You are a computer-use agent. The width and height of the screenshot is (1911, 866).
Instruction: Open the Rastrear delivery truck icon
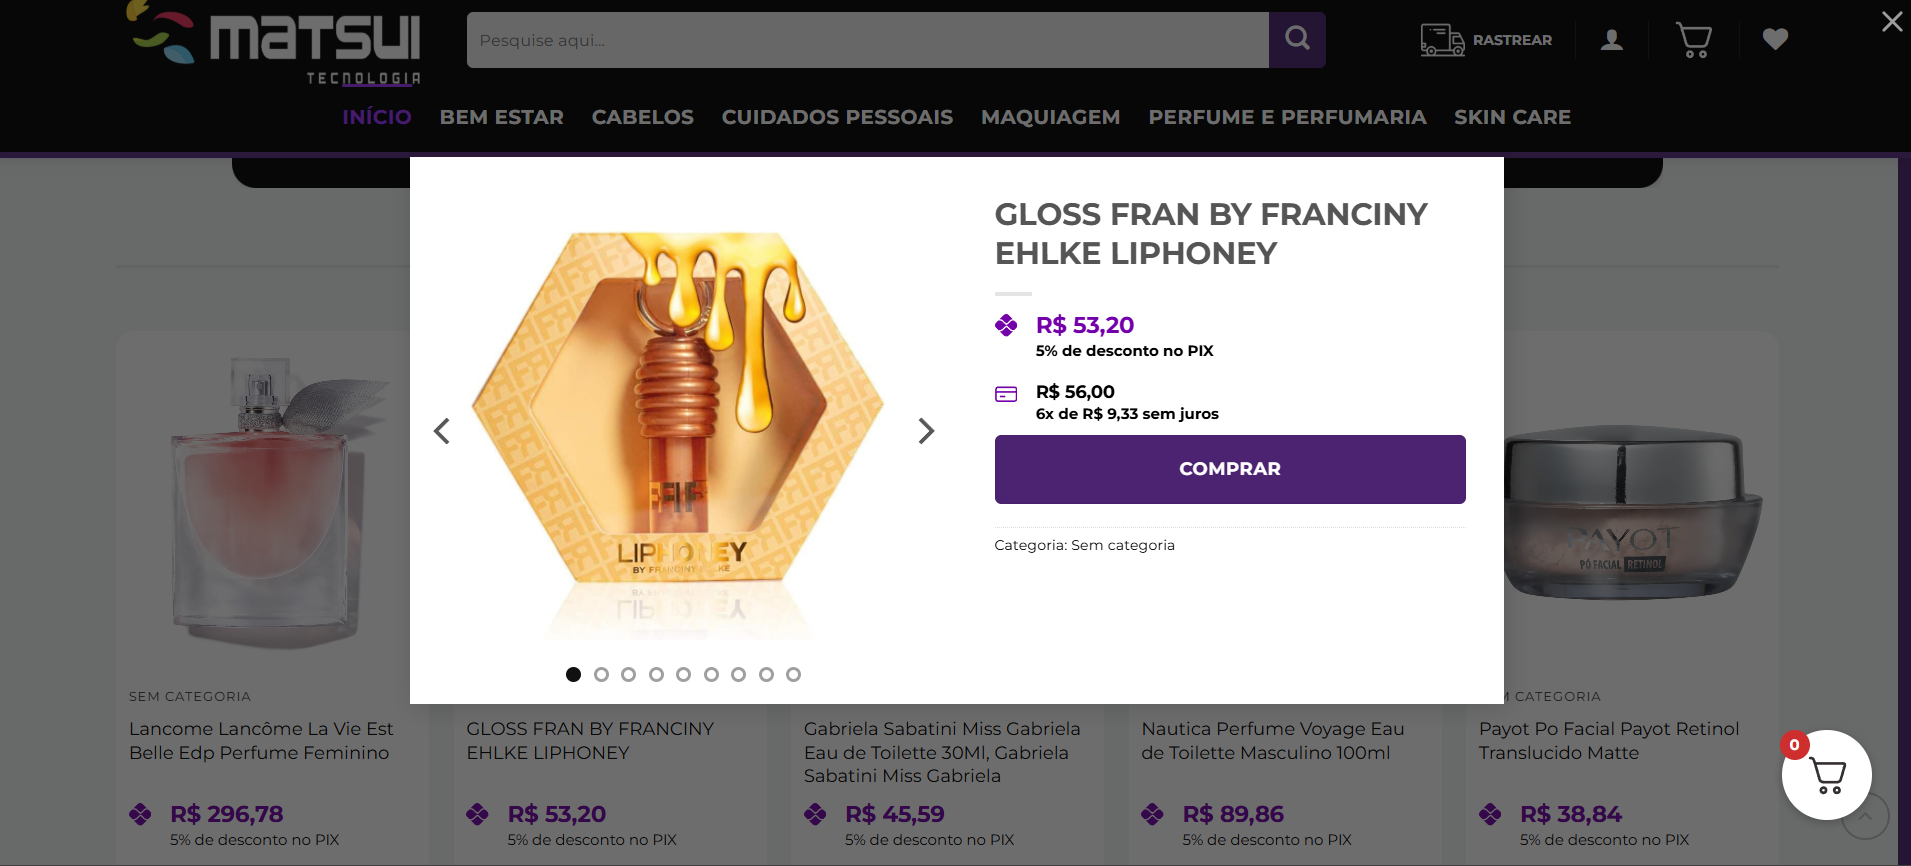(1442, 40)
